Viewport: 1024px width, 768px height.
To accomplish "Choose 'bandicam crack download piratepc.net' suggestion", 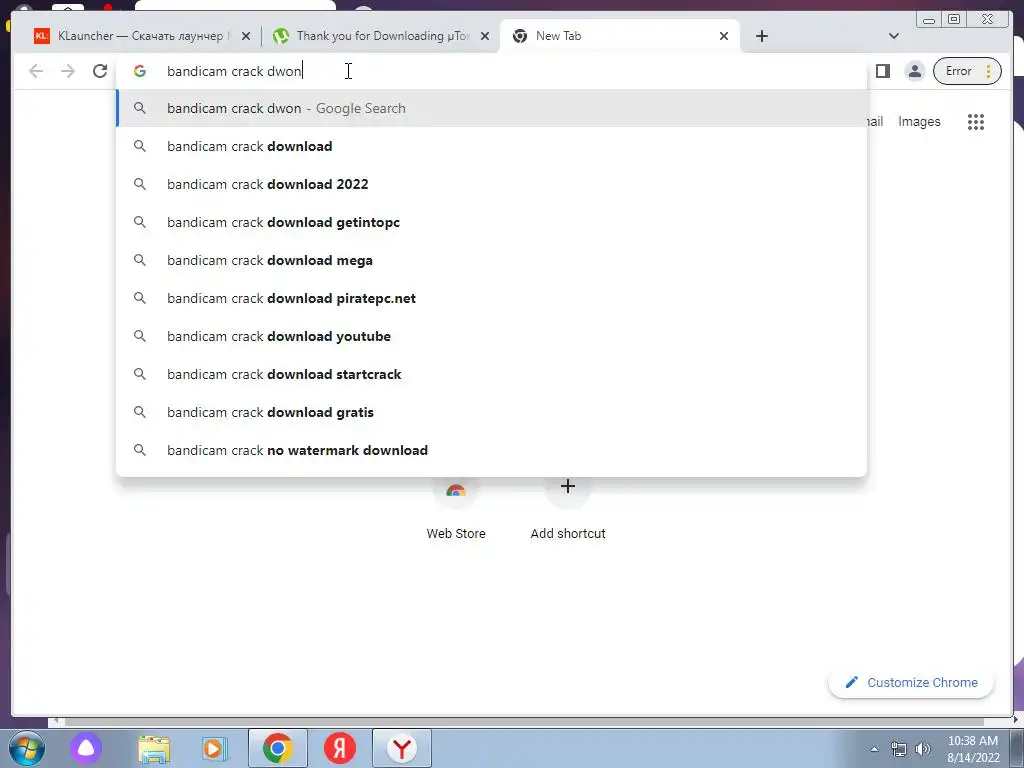I will click(491, 298).
